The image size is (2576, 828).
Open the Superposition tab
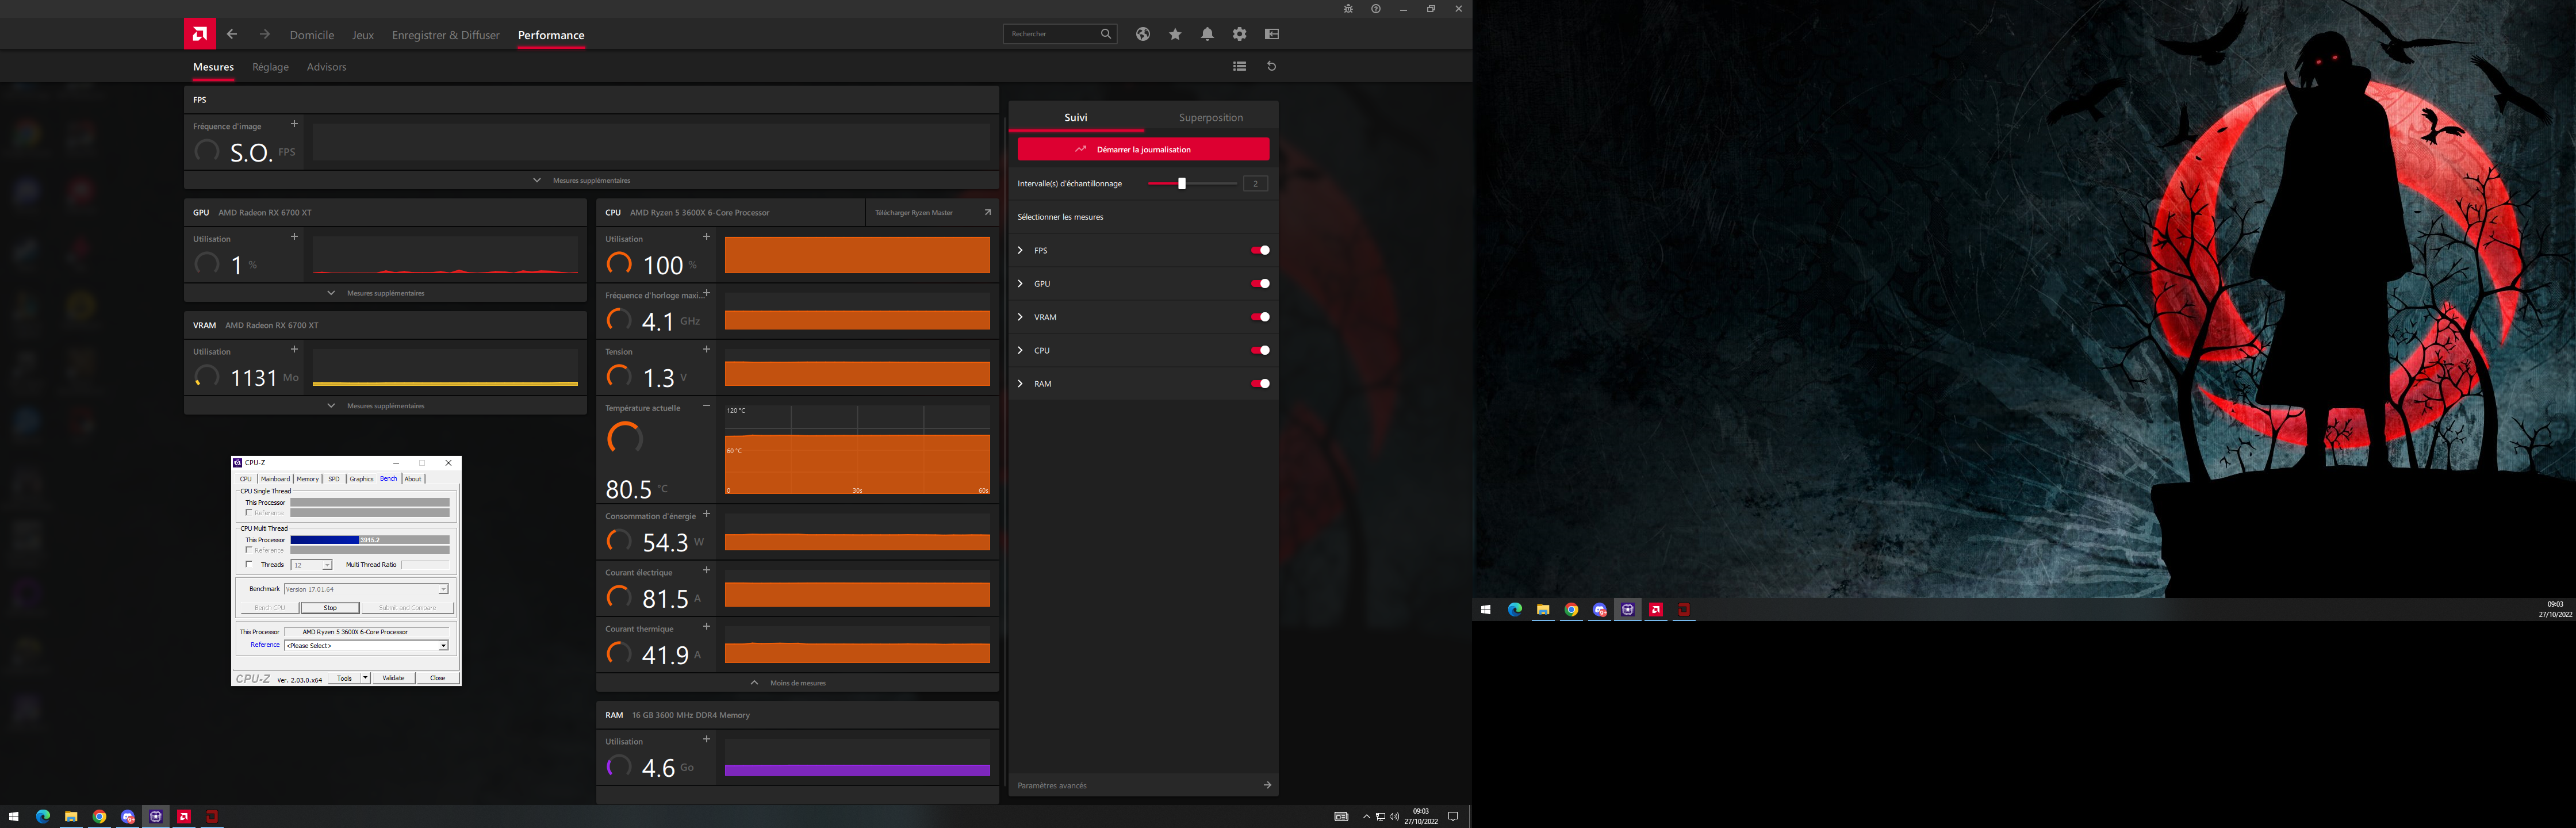coord(1210,117)
